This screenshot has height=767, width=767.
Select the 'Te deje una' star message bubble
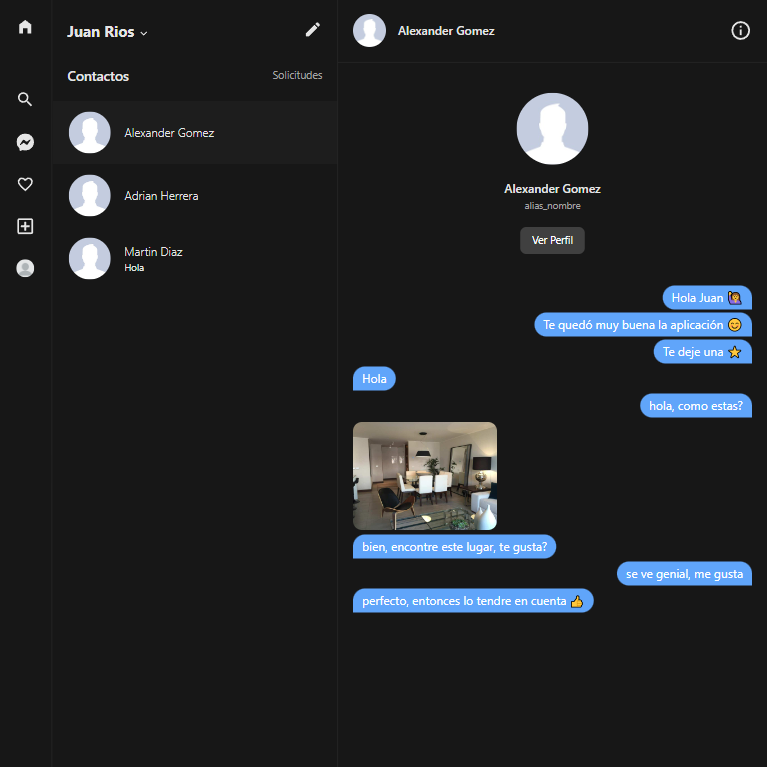[702, 352]
